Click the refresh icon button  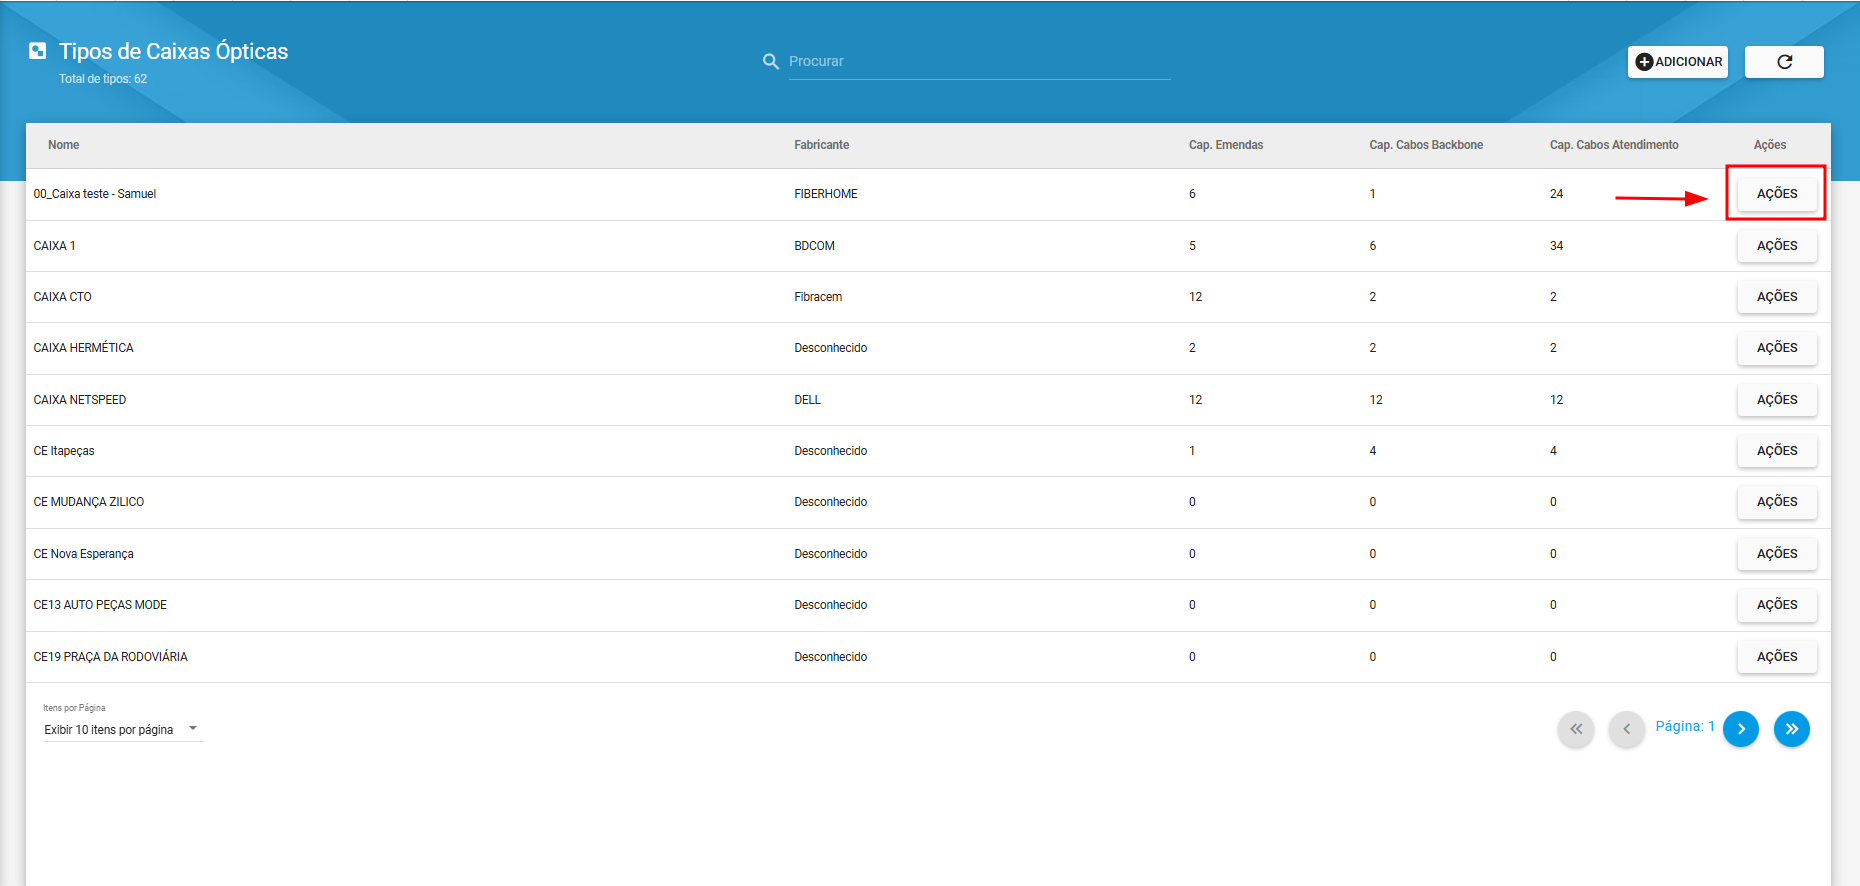(1784, 62)
